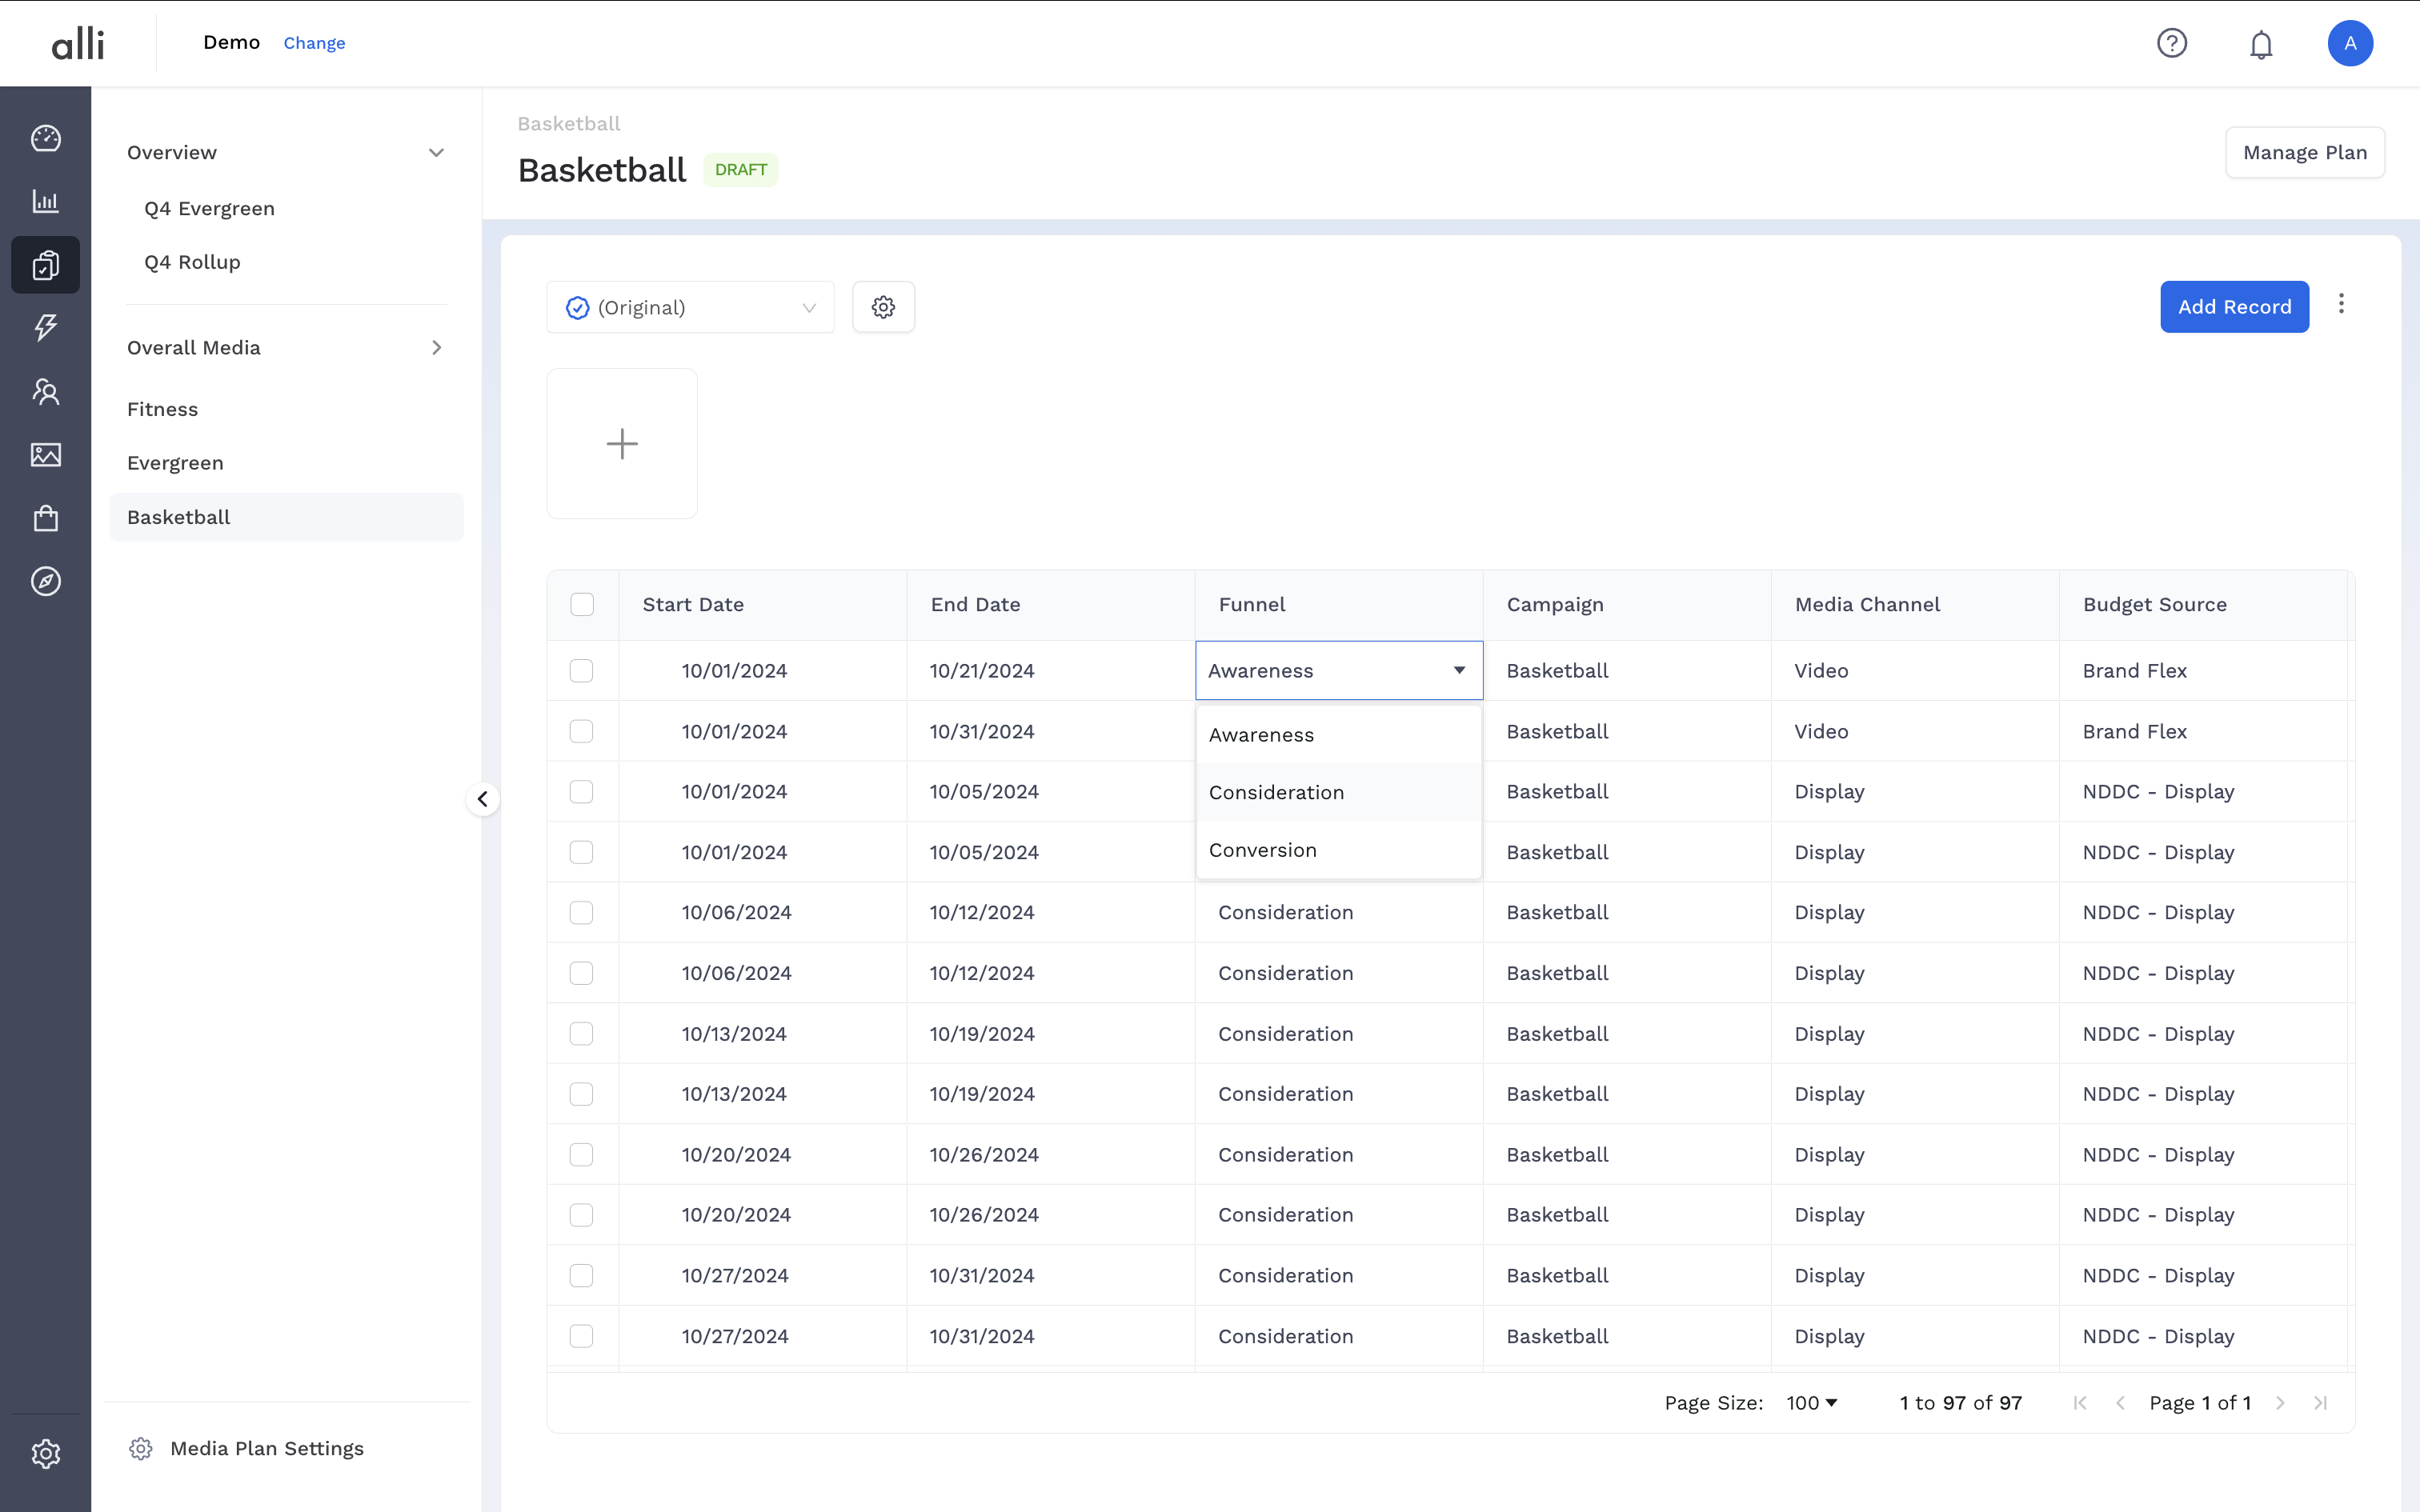2420x1512 pixels.
Task: Open the bar chart reports icon
Action: (x=46, y=201)
